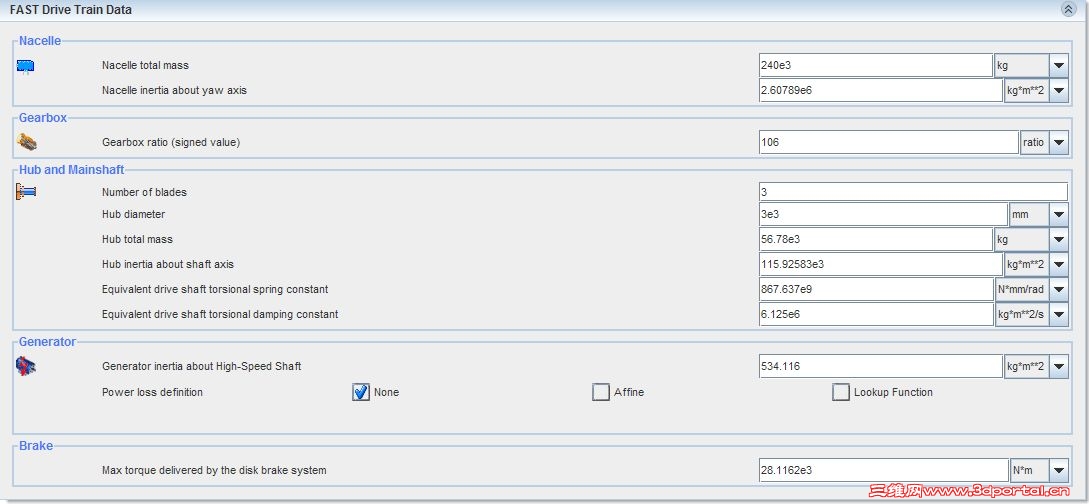The image size is (1089, 504).
Task: Open torsional spring constant unit dropdown
Action: [1058, 289]
